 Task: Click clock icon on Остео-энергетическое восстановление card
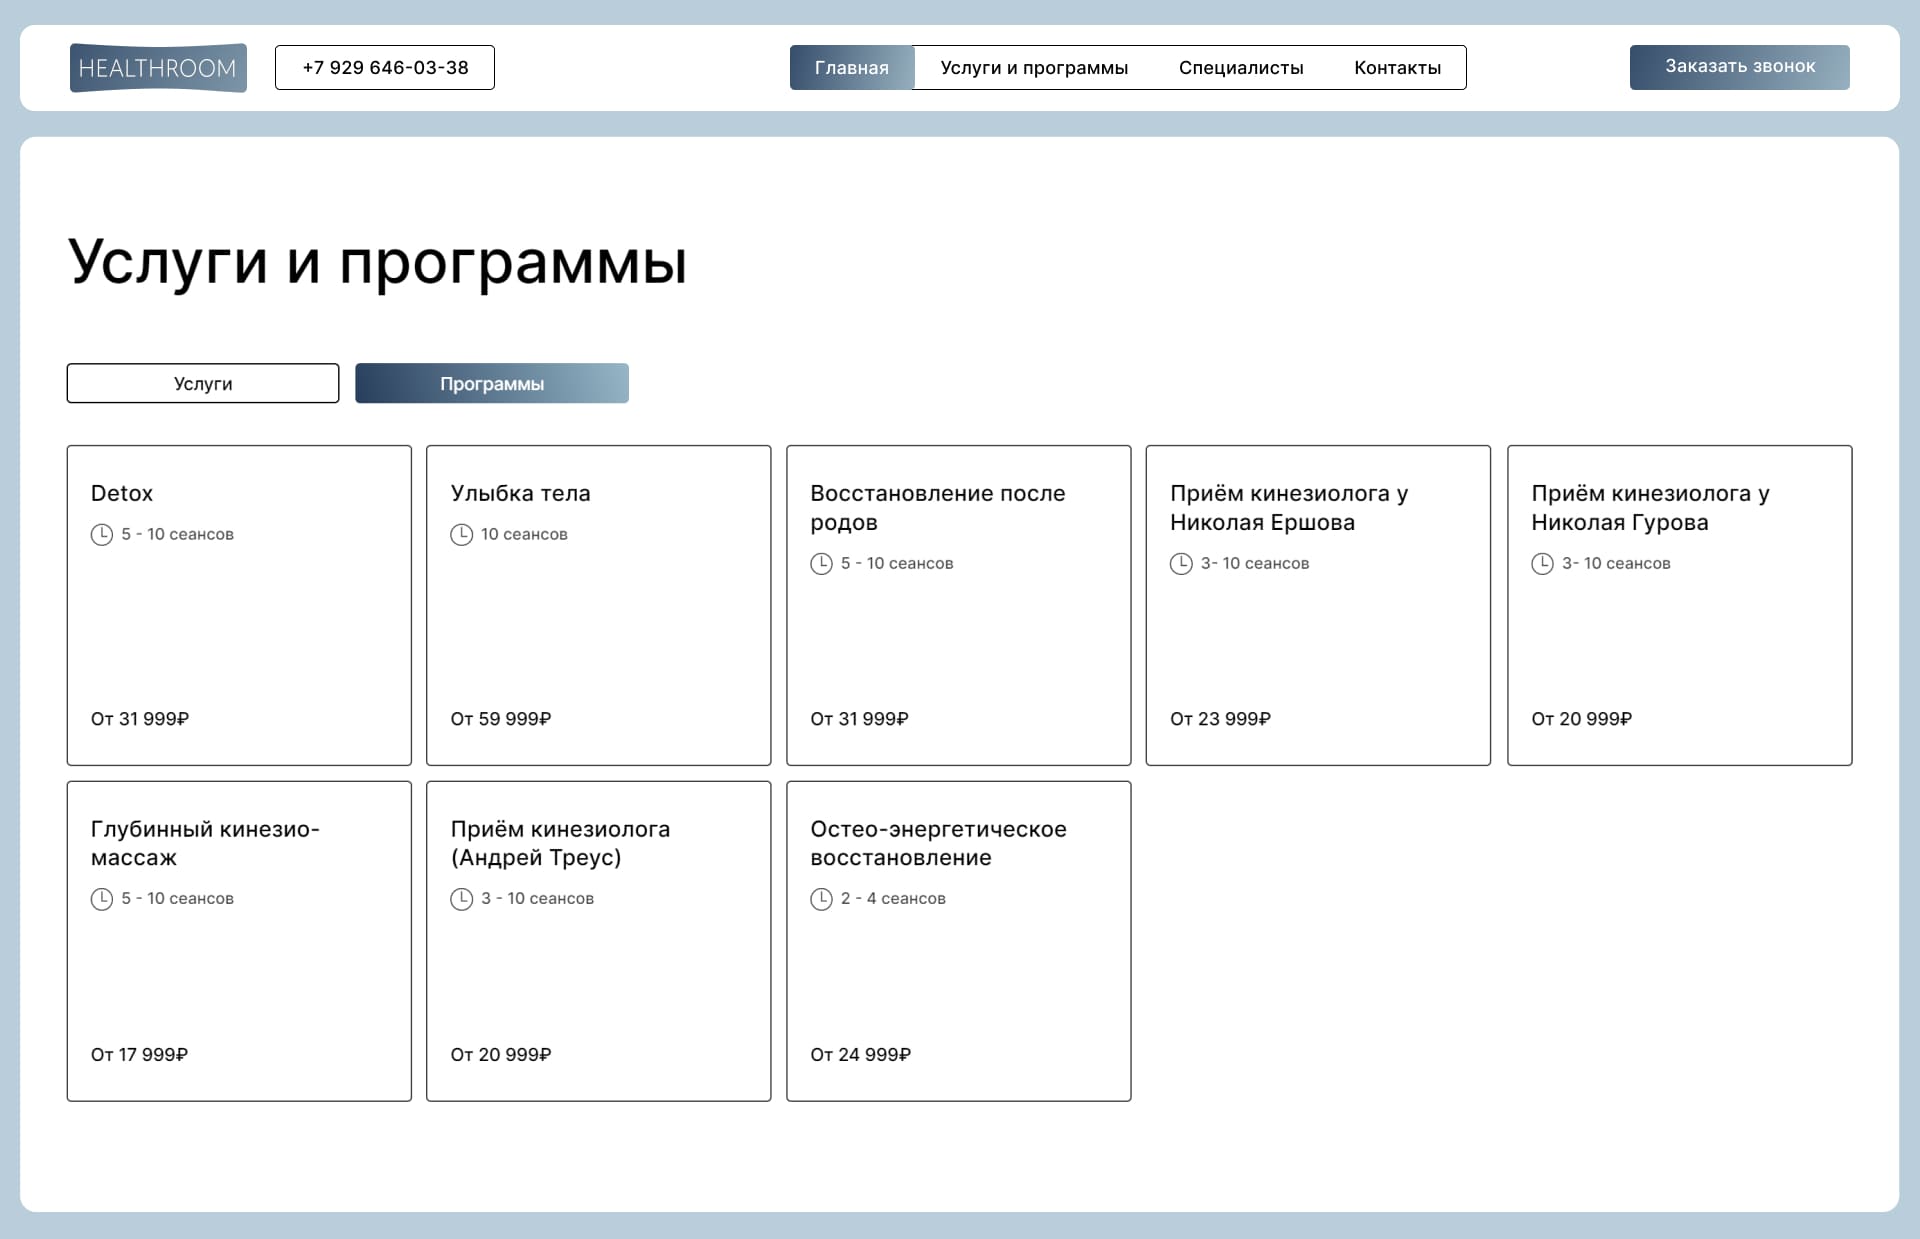click(x=821, y=899)
